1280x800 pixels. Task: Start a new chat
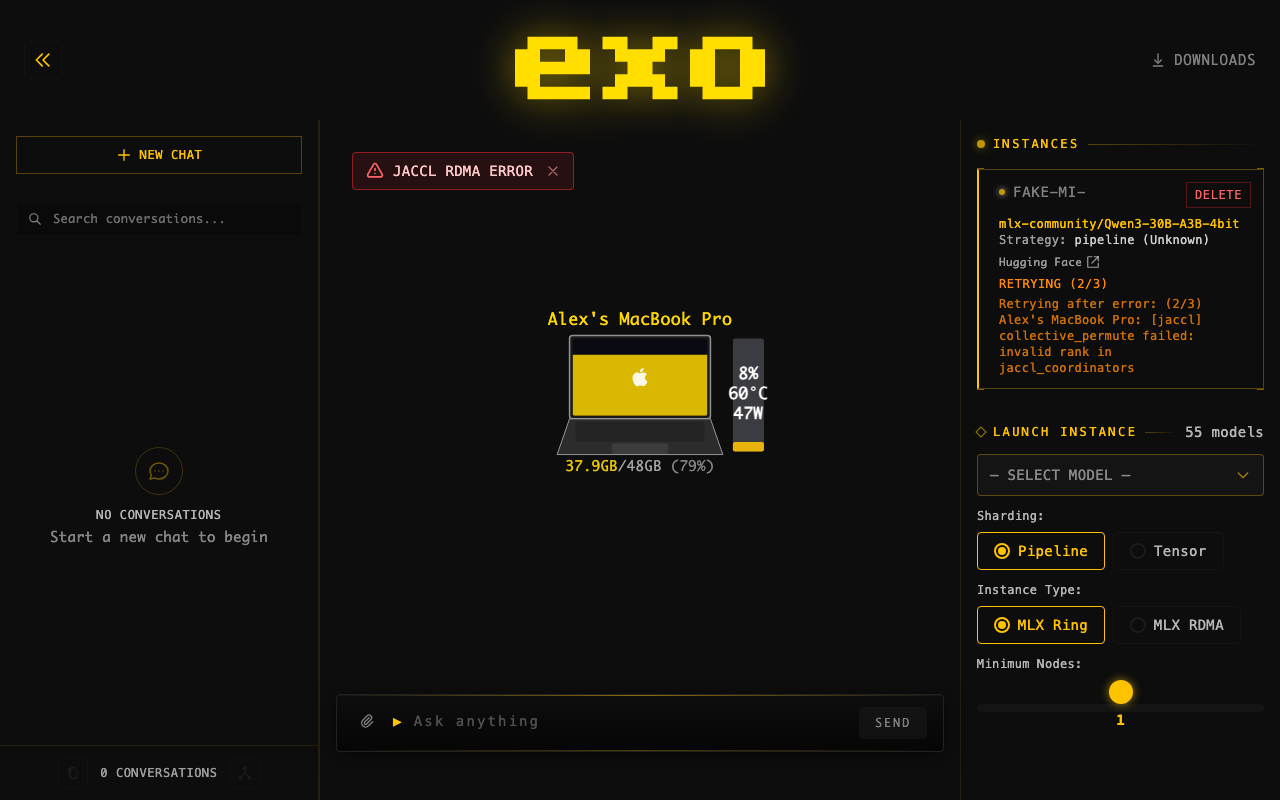159,155
